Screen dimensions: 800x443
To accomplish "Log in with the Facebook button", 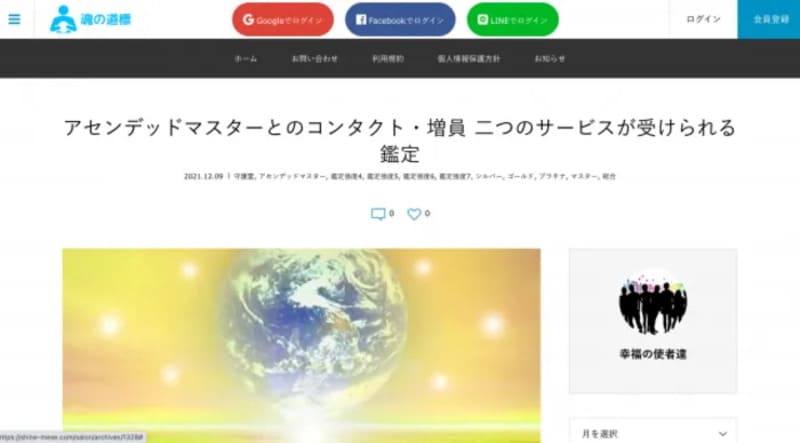I will click(400, 19).
